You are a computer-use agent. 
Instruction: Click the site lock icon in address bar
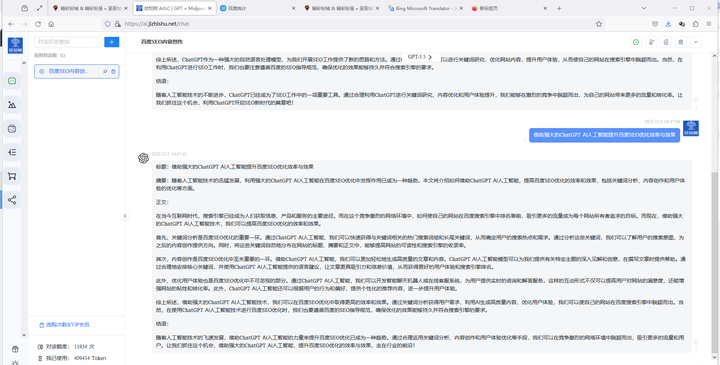click(x=118, y=24)
